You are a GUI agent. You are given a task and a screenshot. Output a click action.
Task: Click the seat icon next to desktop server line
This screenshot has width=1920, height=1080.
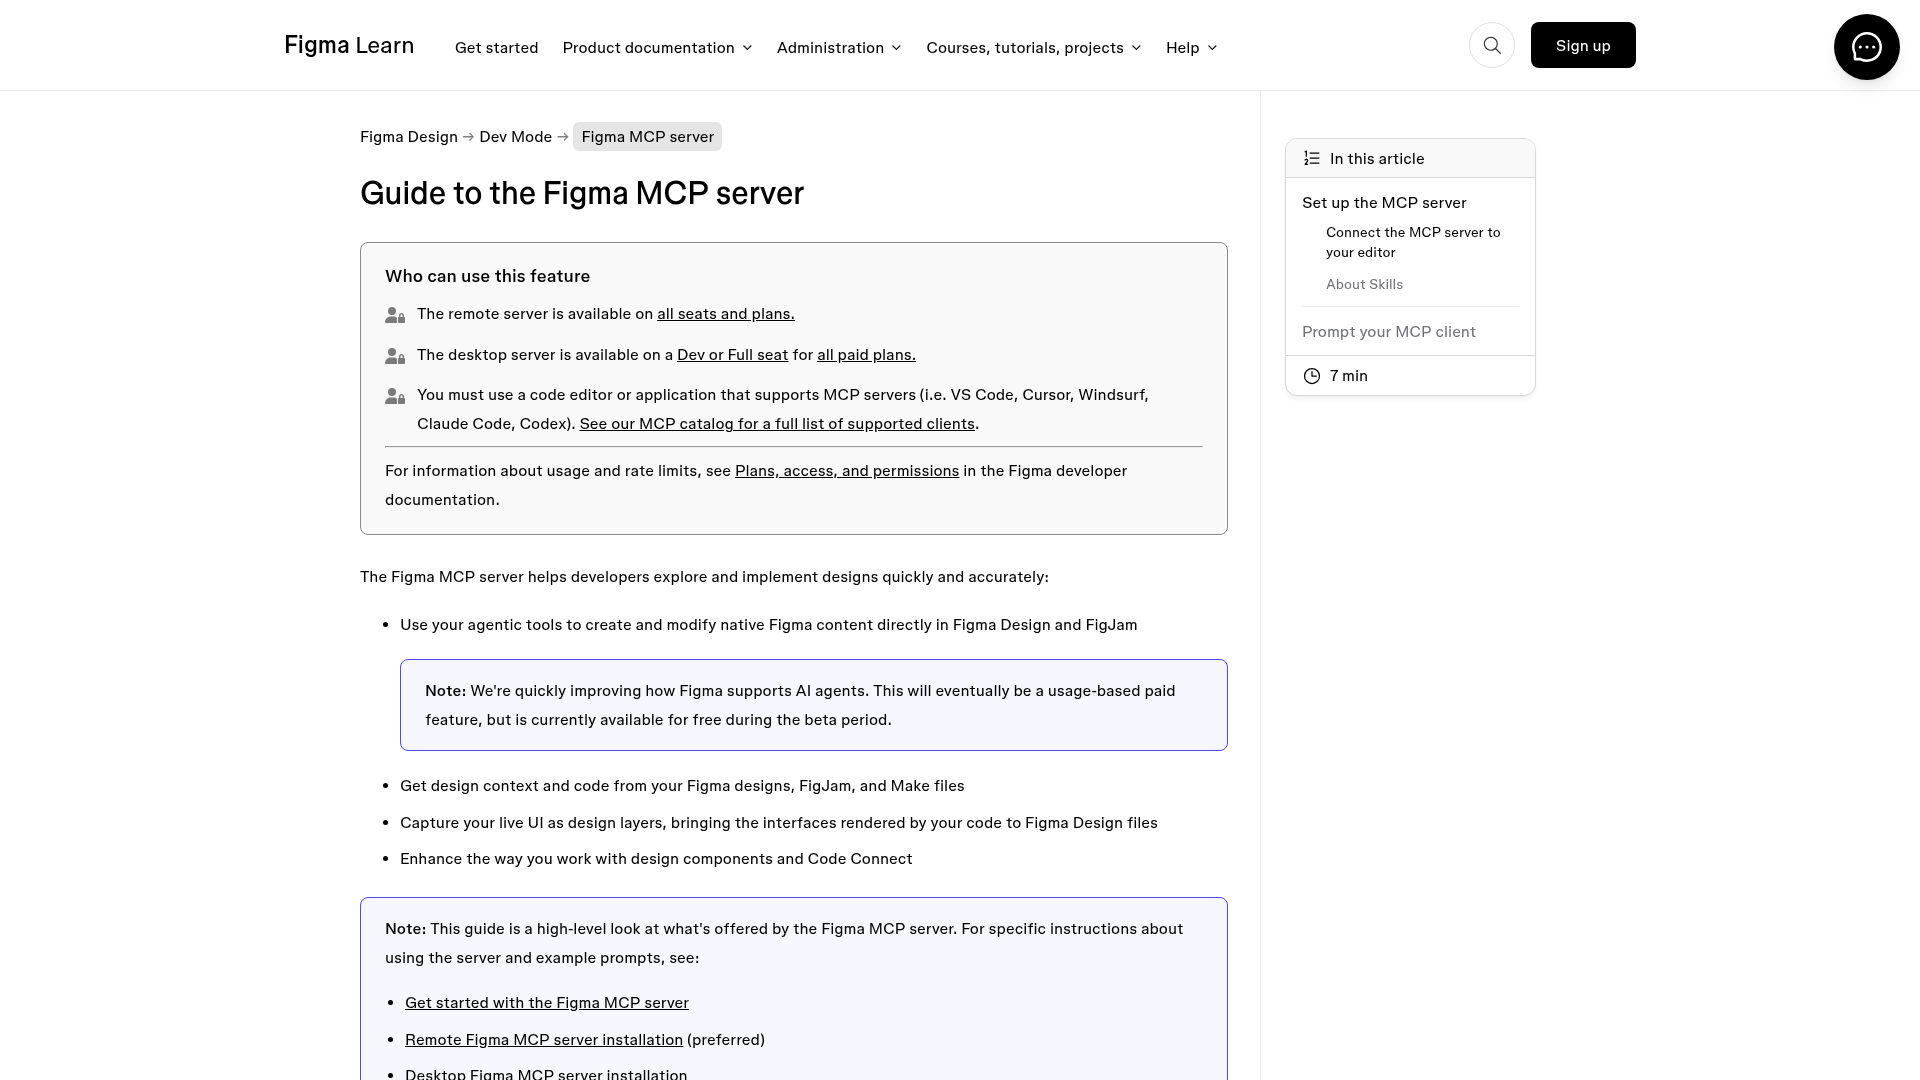coord(395,356)
